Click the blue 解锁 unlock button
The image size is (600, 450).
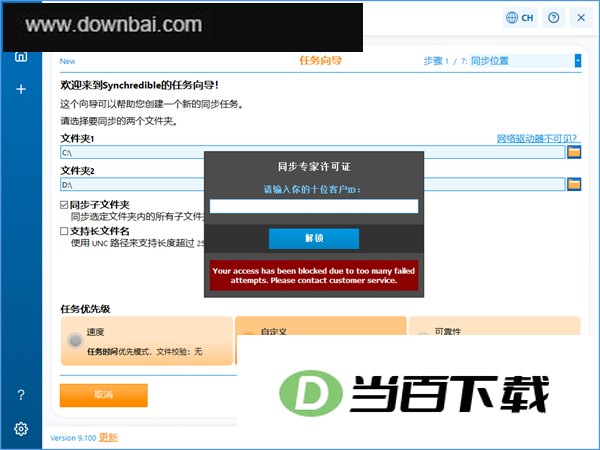[314, 238]
